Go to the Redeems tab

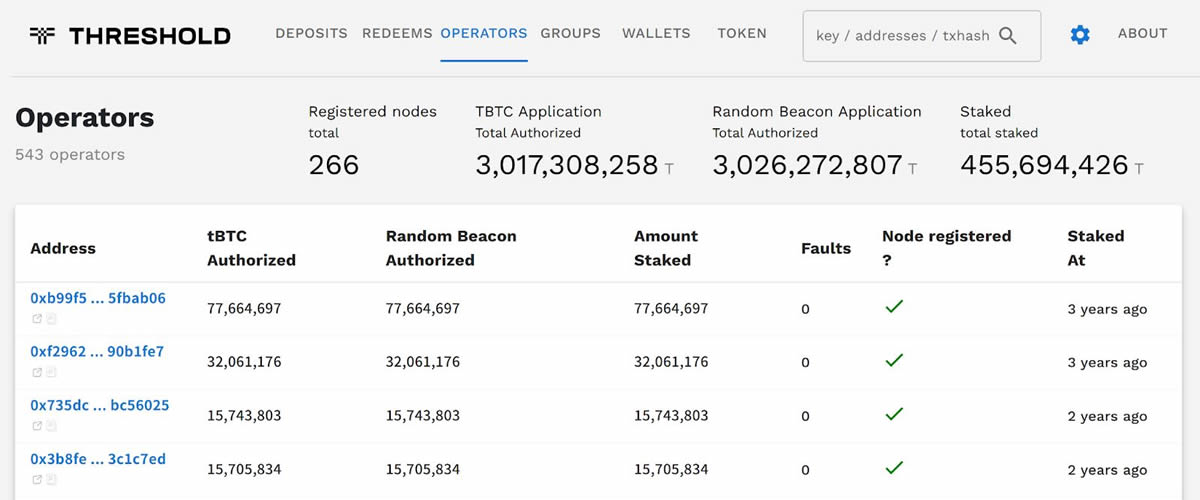point(397,33)
